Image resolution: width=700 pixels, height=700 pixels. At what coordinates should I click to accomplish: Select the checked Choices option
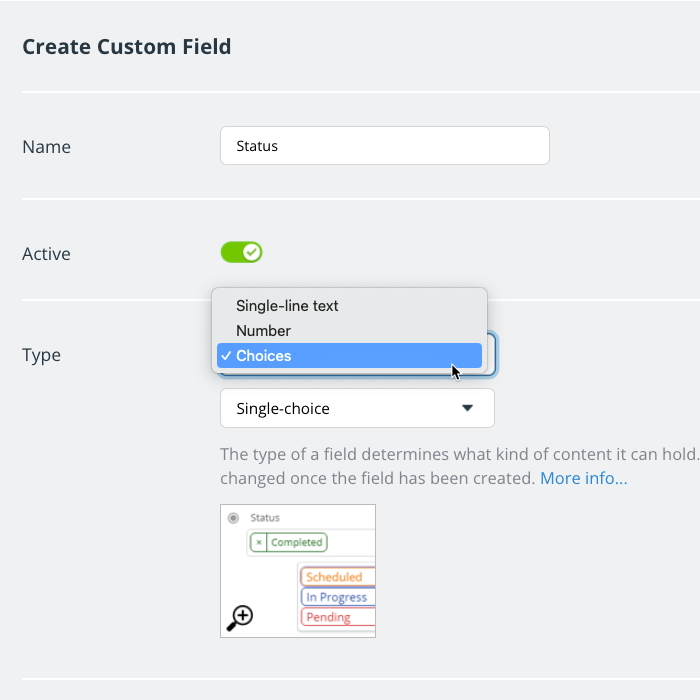pos(264,355)
